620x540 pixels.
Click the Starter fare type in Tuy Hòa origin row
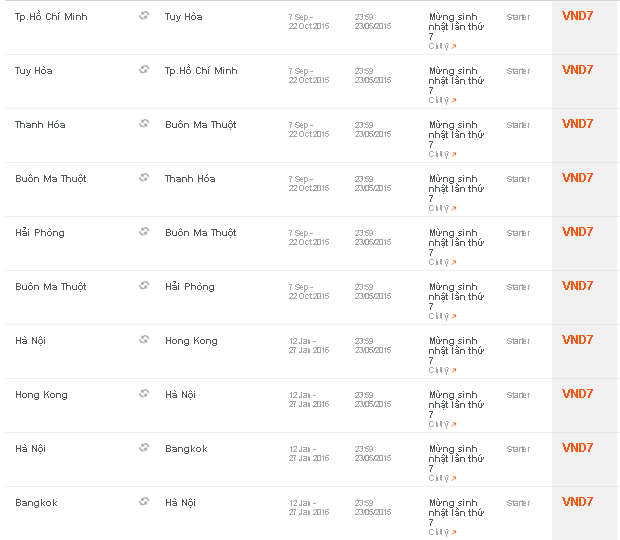(518, 71)
